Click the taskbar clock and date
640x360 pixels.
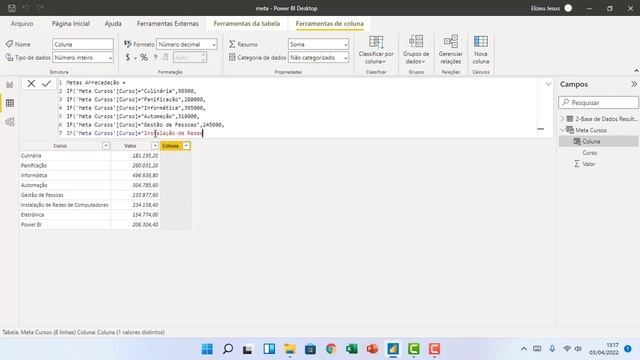tap(604, 349)
